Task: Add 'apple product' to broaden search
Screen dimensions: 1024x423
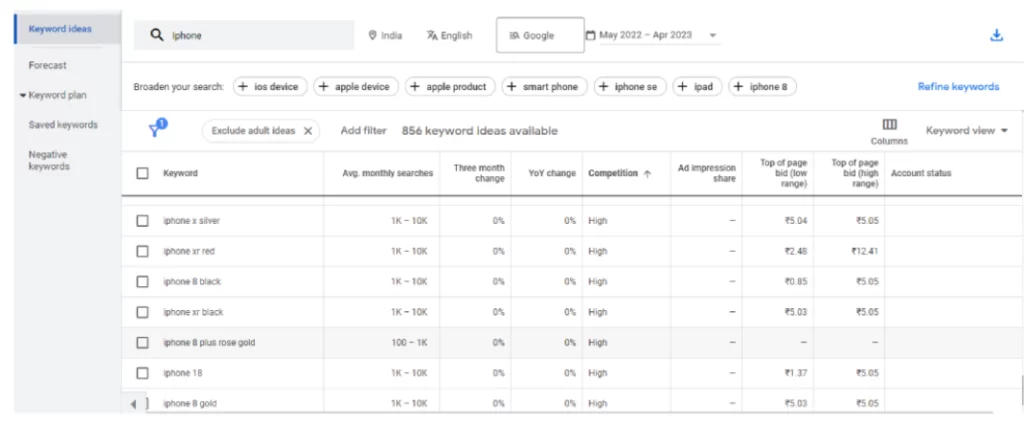Action: (450, 87)
